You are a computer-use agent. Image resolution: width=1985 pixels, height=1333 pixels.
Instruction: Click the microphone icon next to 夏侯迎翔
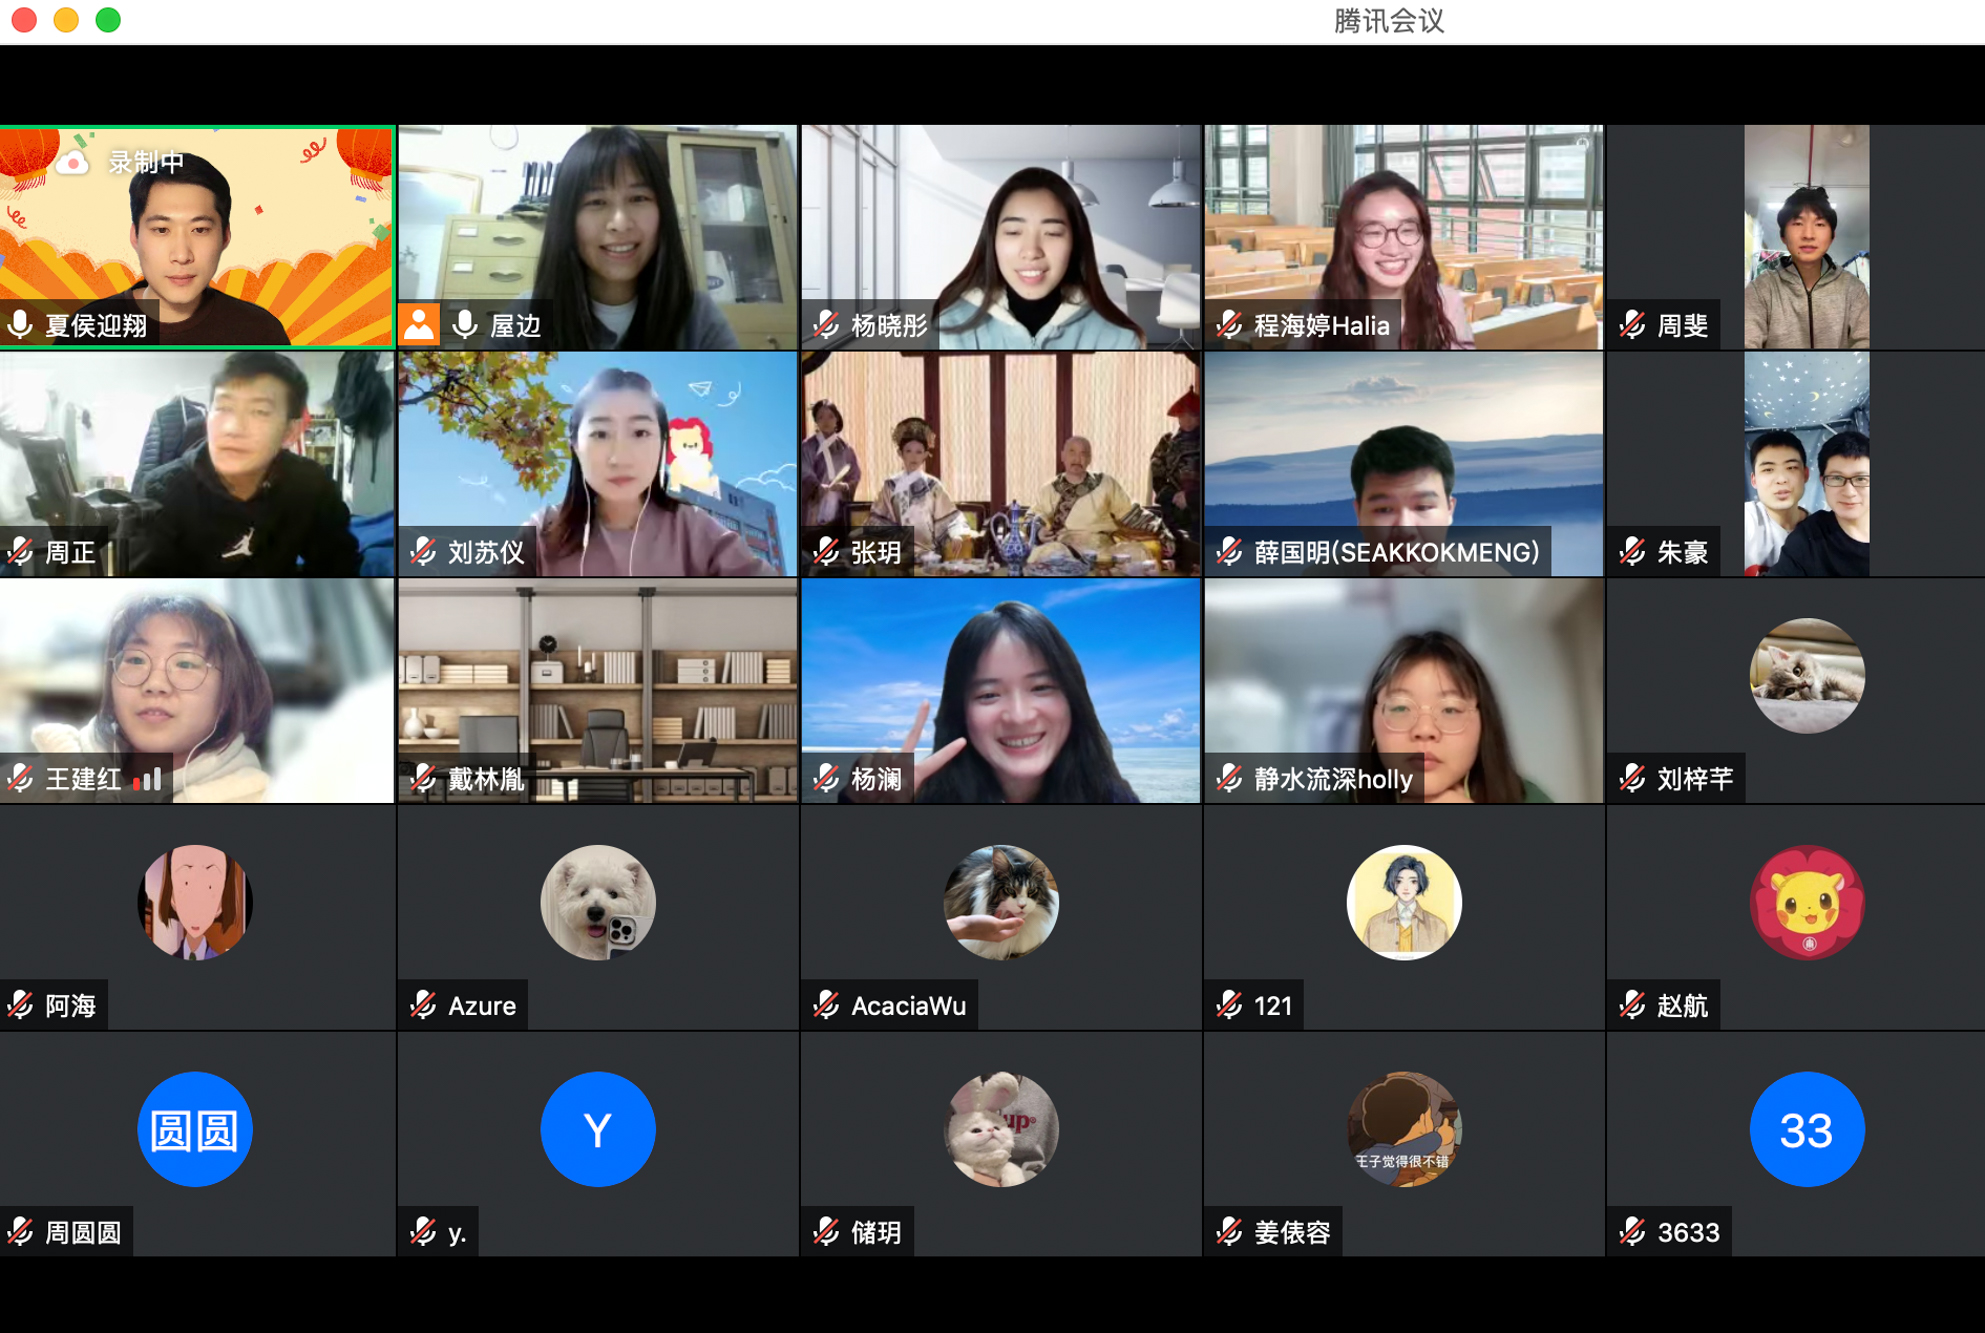click(20, 325)
